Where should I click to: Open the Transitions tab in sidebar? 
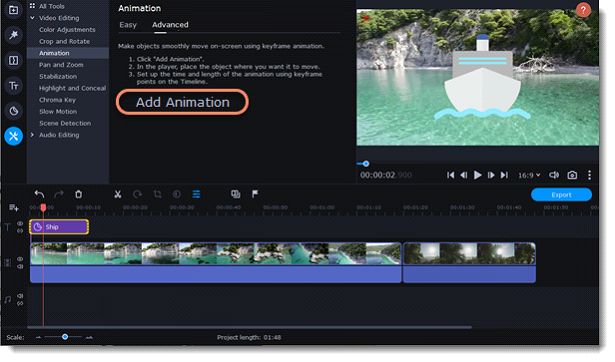(x=13, y=60)
